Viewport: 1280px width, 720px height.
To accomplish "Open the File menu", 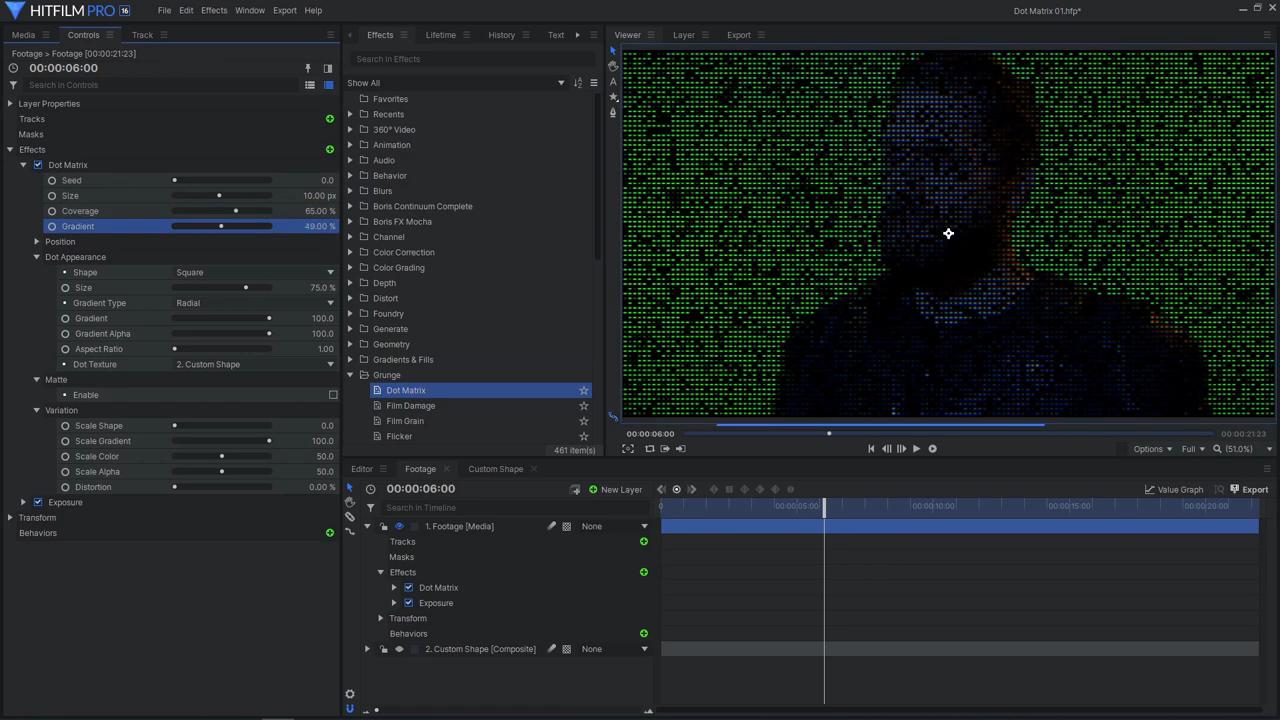I will click(x=164, y=11).
